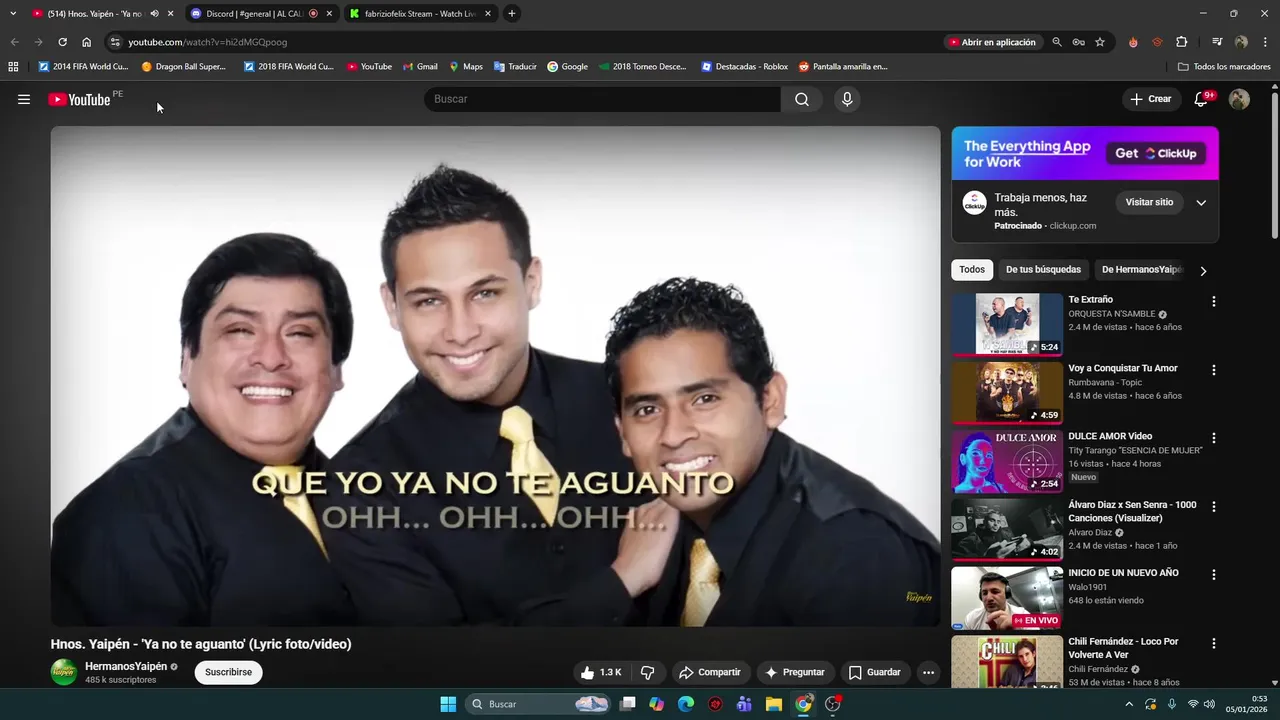This screenshot has width=1280, height=720.
Task: Save the video with Guardar
Action: click(x=875, y=672)
